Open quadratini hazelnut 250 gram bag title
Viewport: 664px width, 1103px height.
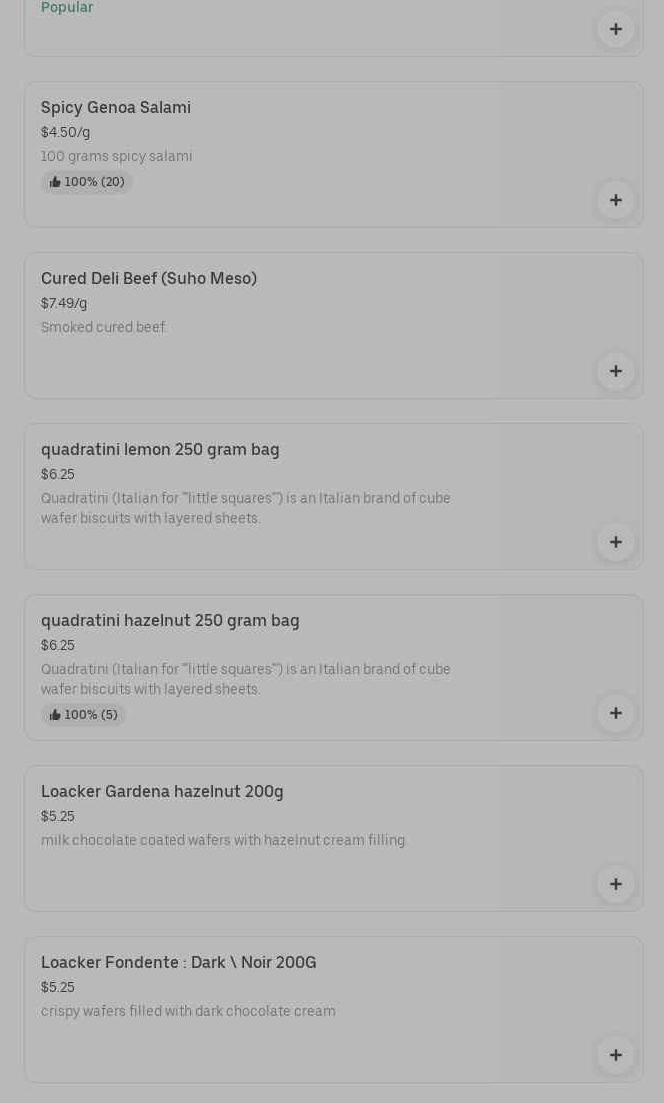point(170,620)
